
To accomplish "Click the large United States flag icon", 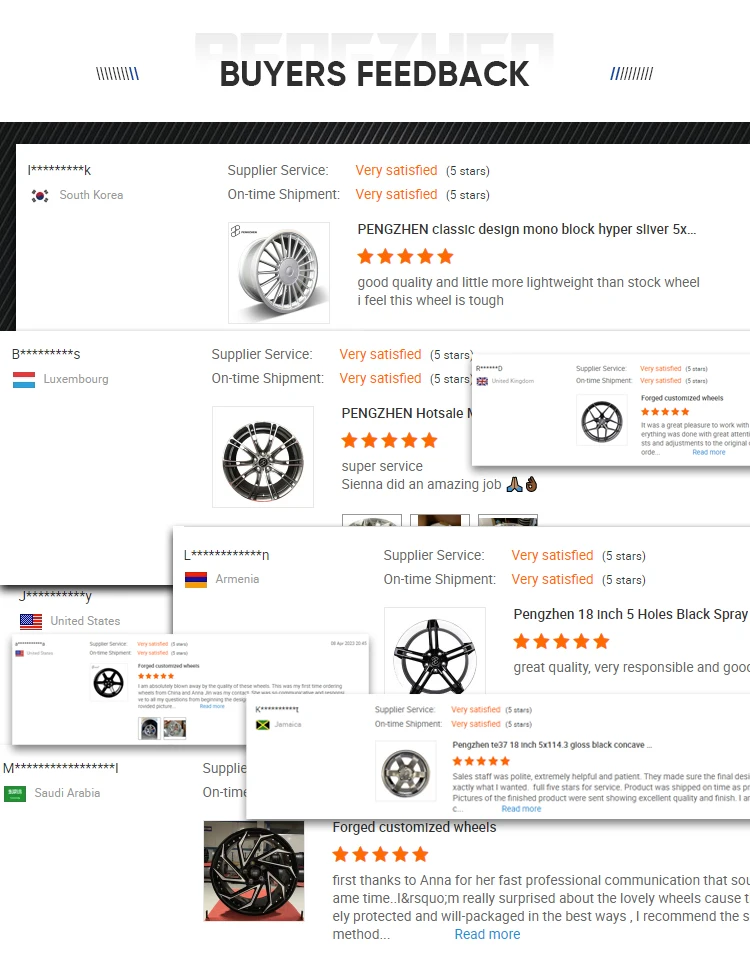I will click(x=31, y=621).
